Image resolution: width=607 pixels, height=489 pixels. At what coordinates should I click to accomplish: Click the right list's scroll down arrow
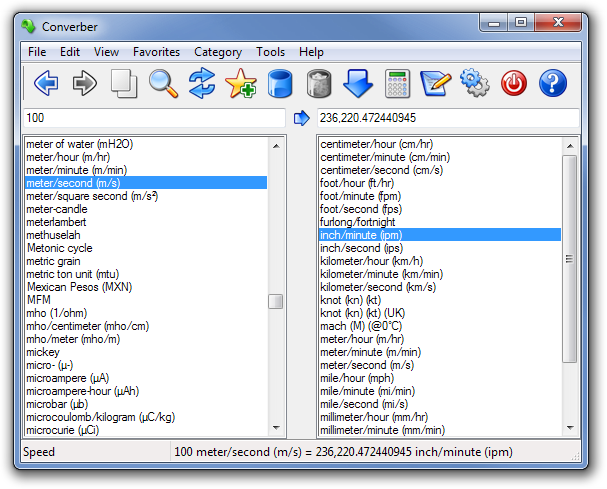point(570,427)
